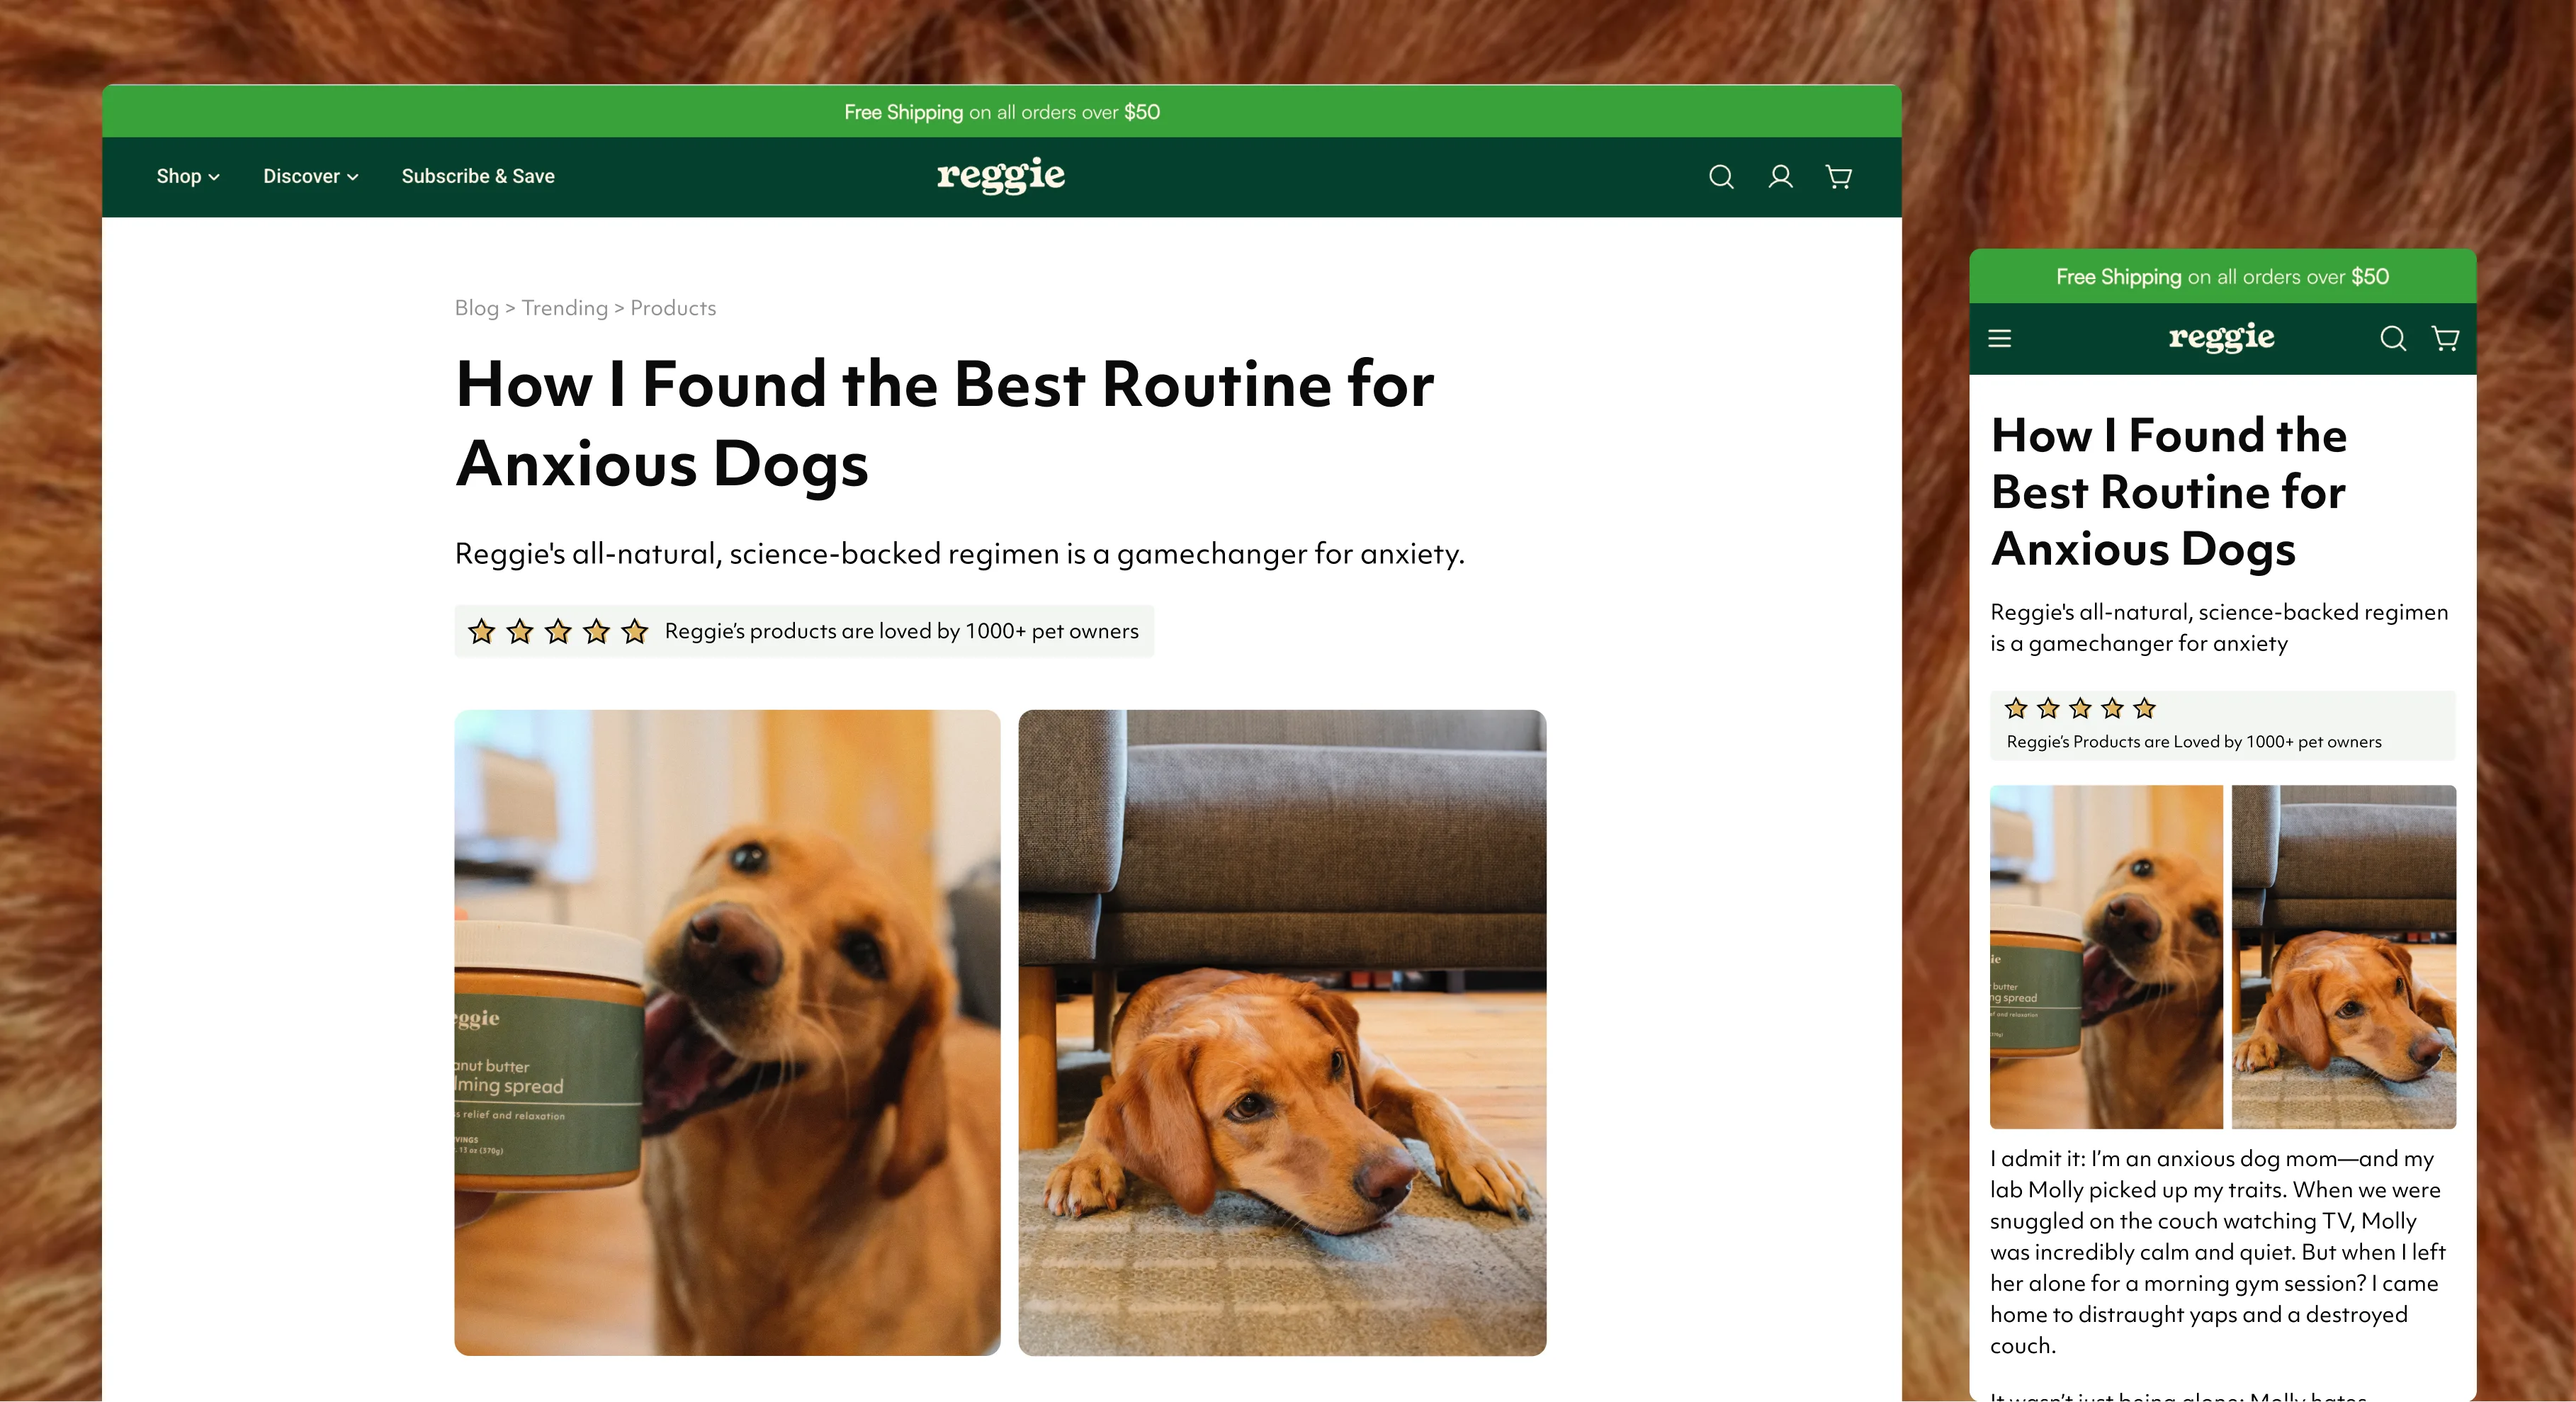The image size is (2576, 1402).
Task: Select the Products breadcrumb
Action: (x=673, y=308)
